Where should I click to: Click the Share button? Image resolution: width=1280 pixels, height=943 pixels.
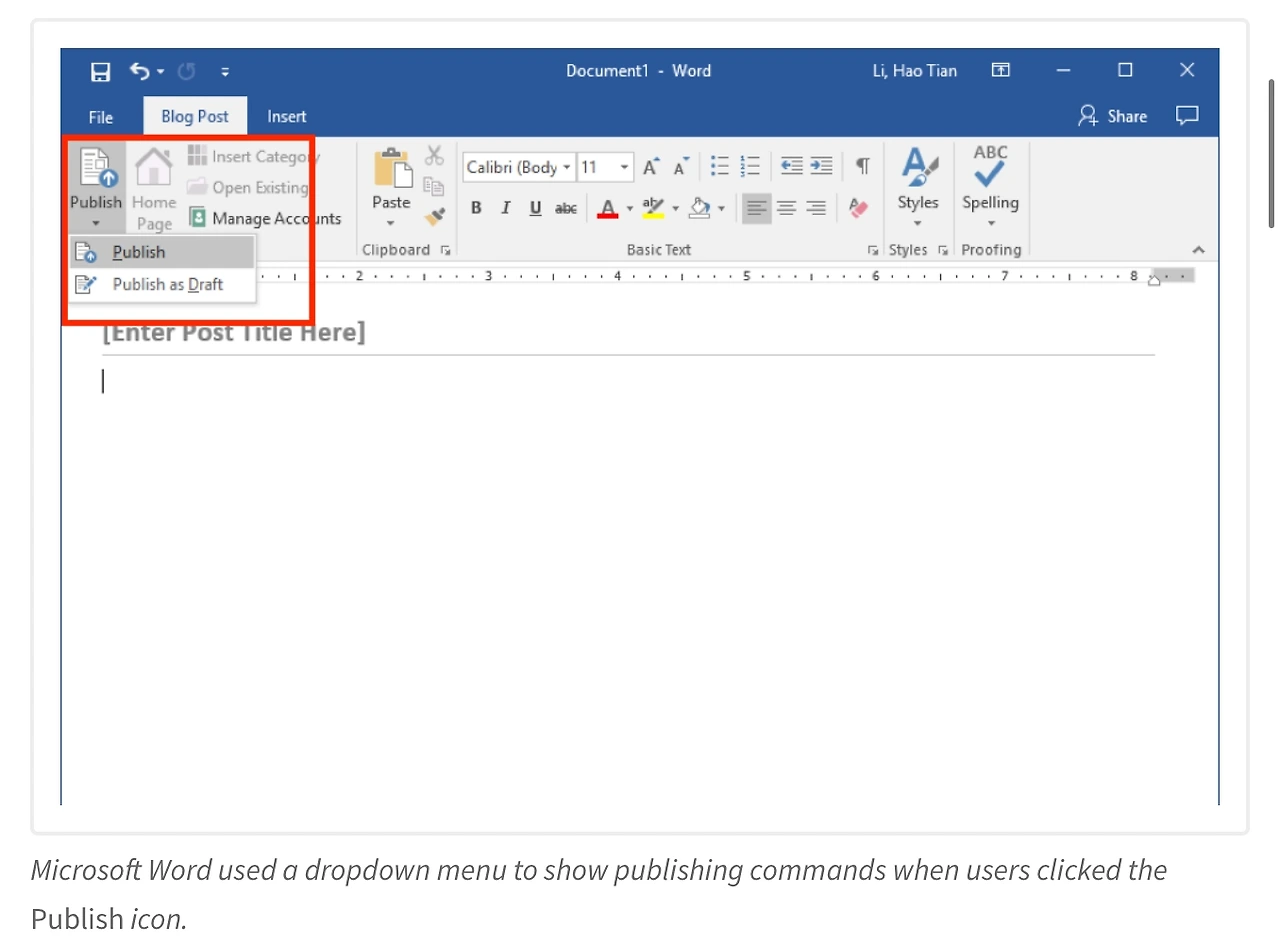point(1112,117)
